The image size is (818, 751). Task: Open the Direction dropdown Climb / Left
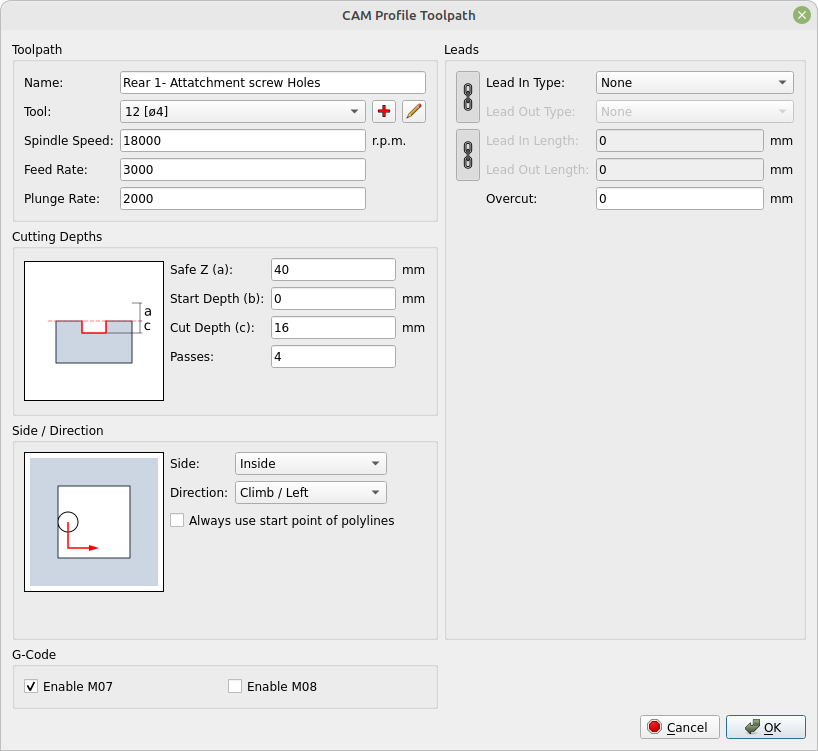[x=310, y=492]
